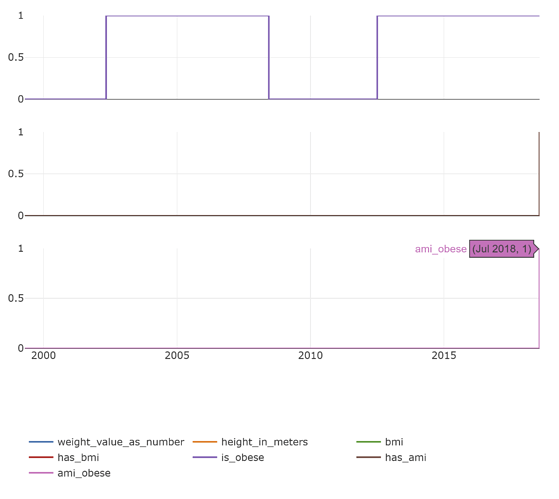
Task: Click the blue weight_value_as_number legend line
Action: [x=41, y=442]
